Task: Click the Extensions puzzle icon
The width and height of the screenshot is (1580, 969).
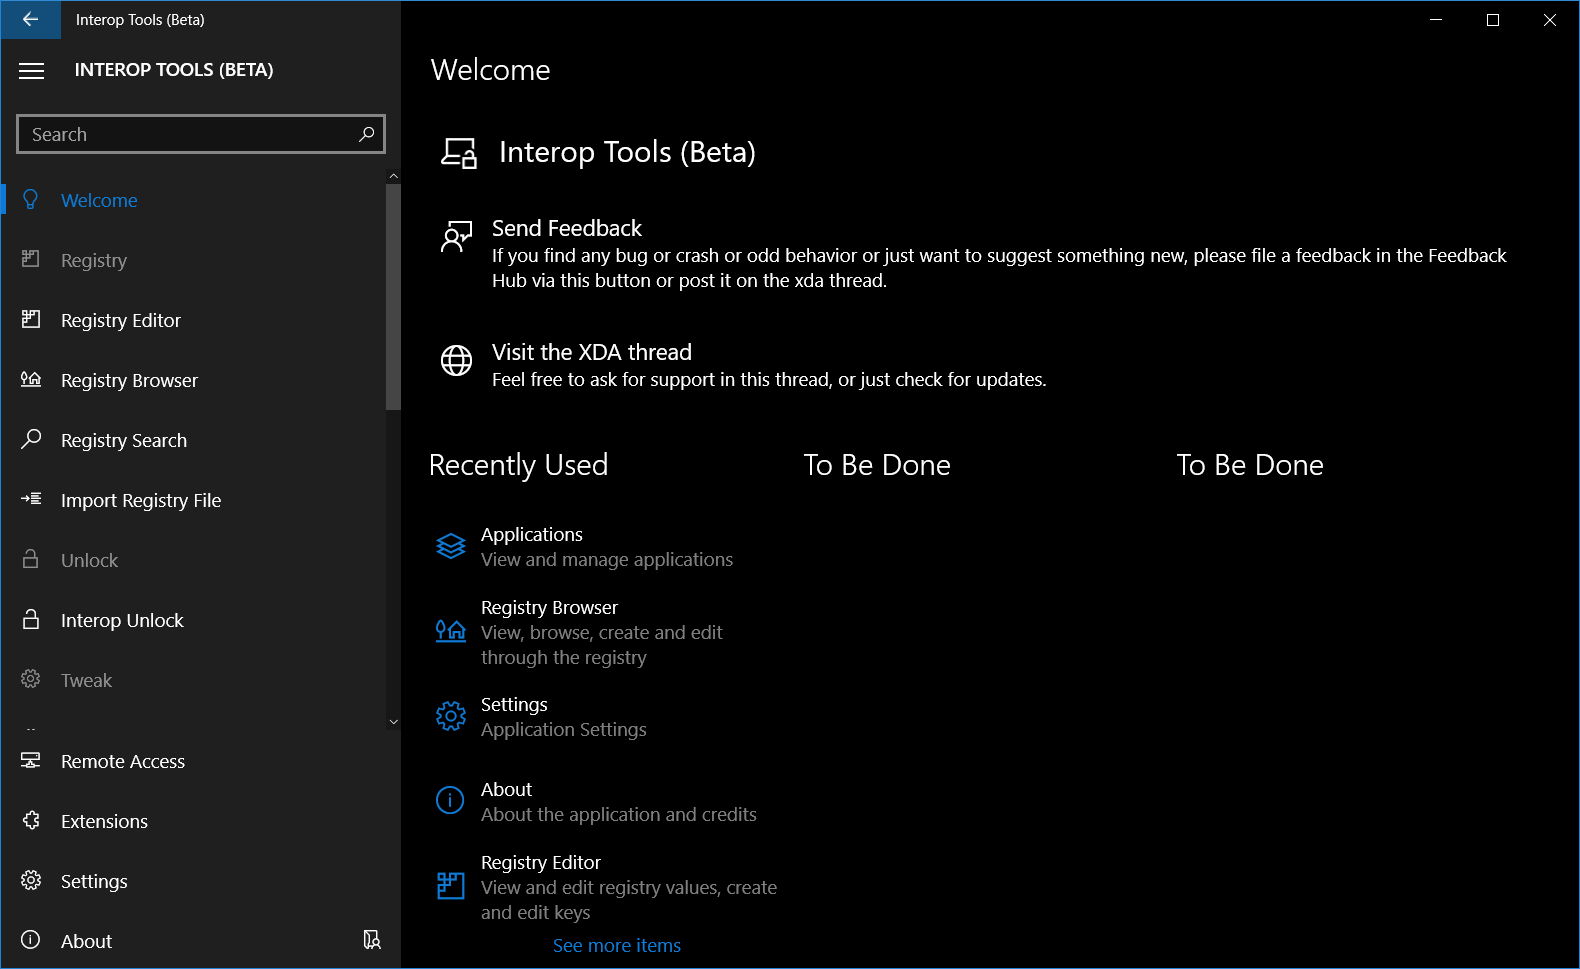Action: [x=31, y=820]
